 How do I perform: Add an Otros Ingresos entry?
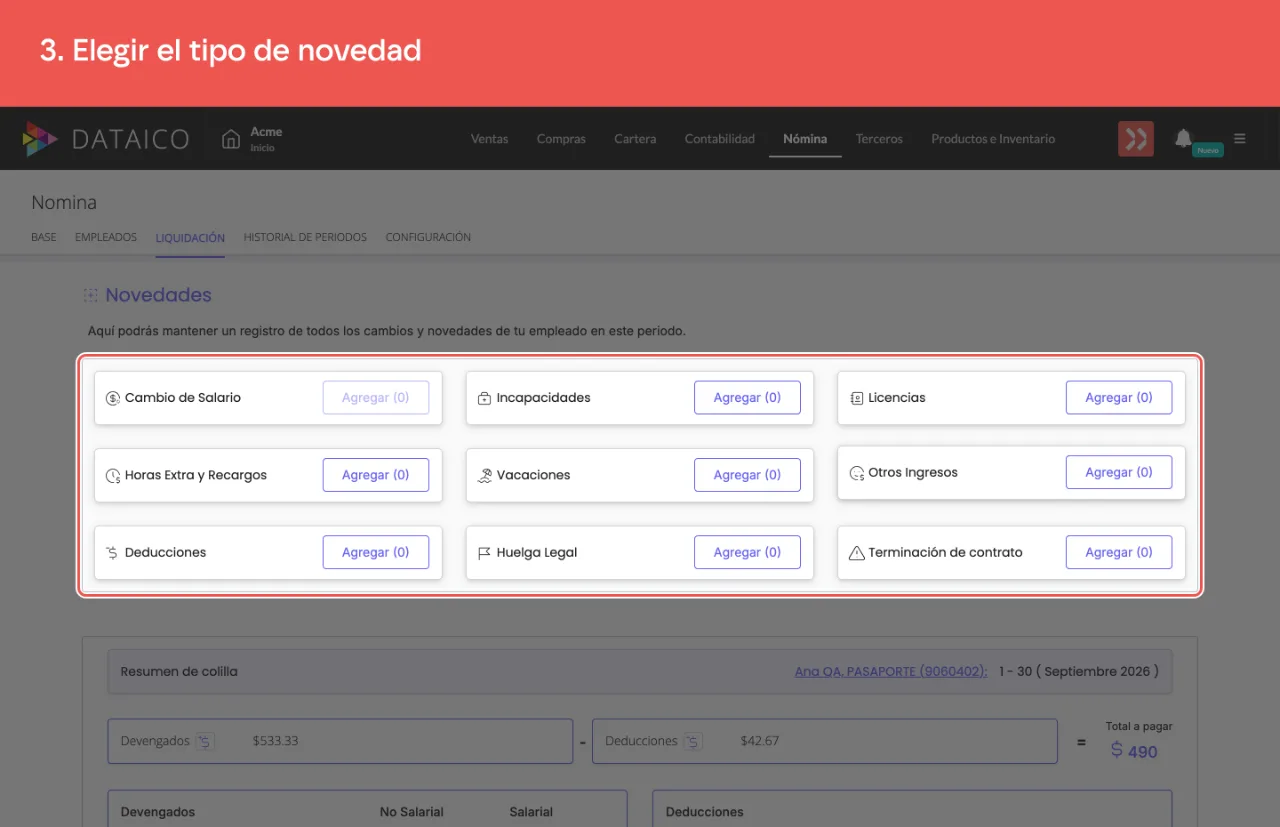click(x=1119, y=472)
